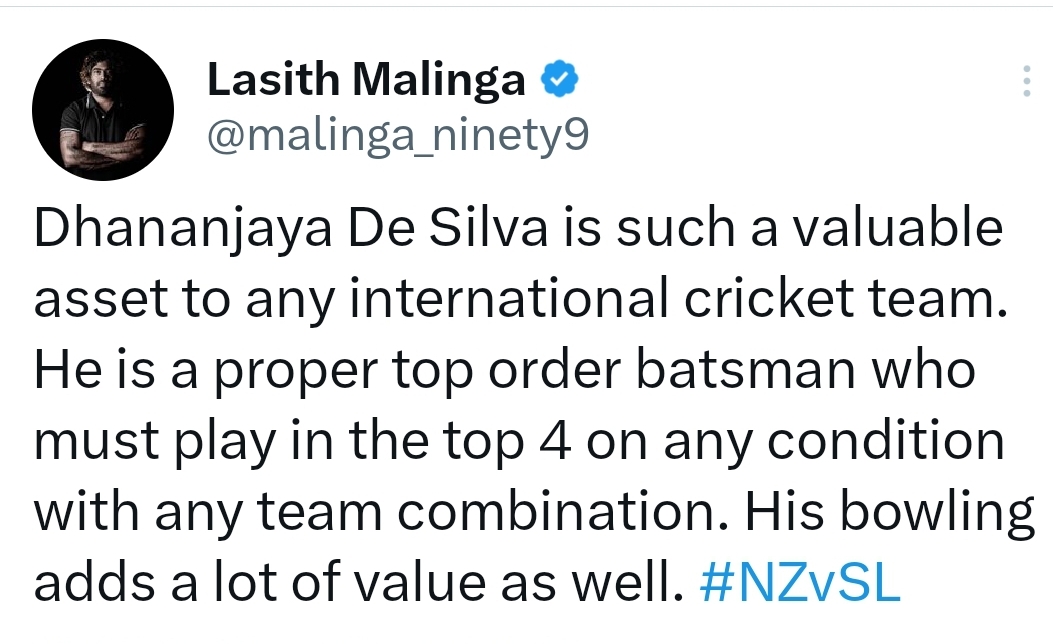1053x644 pixels.
Task: Click the word "condition" in the tweet
Action: pyautogui.click(x=886, y=441)
